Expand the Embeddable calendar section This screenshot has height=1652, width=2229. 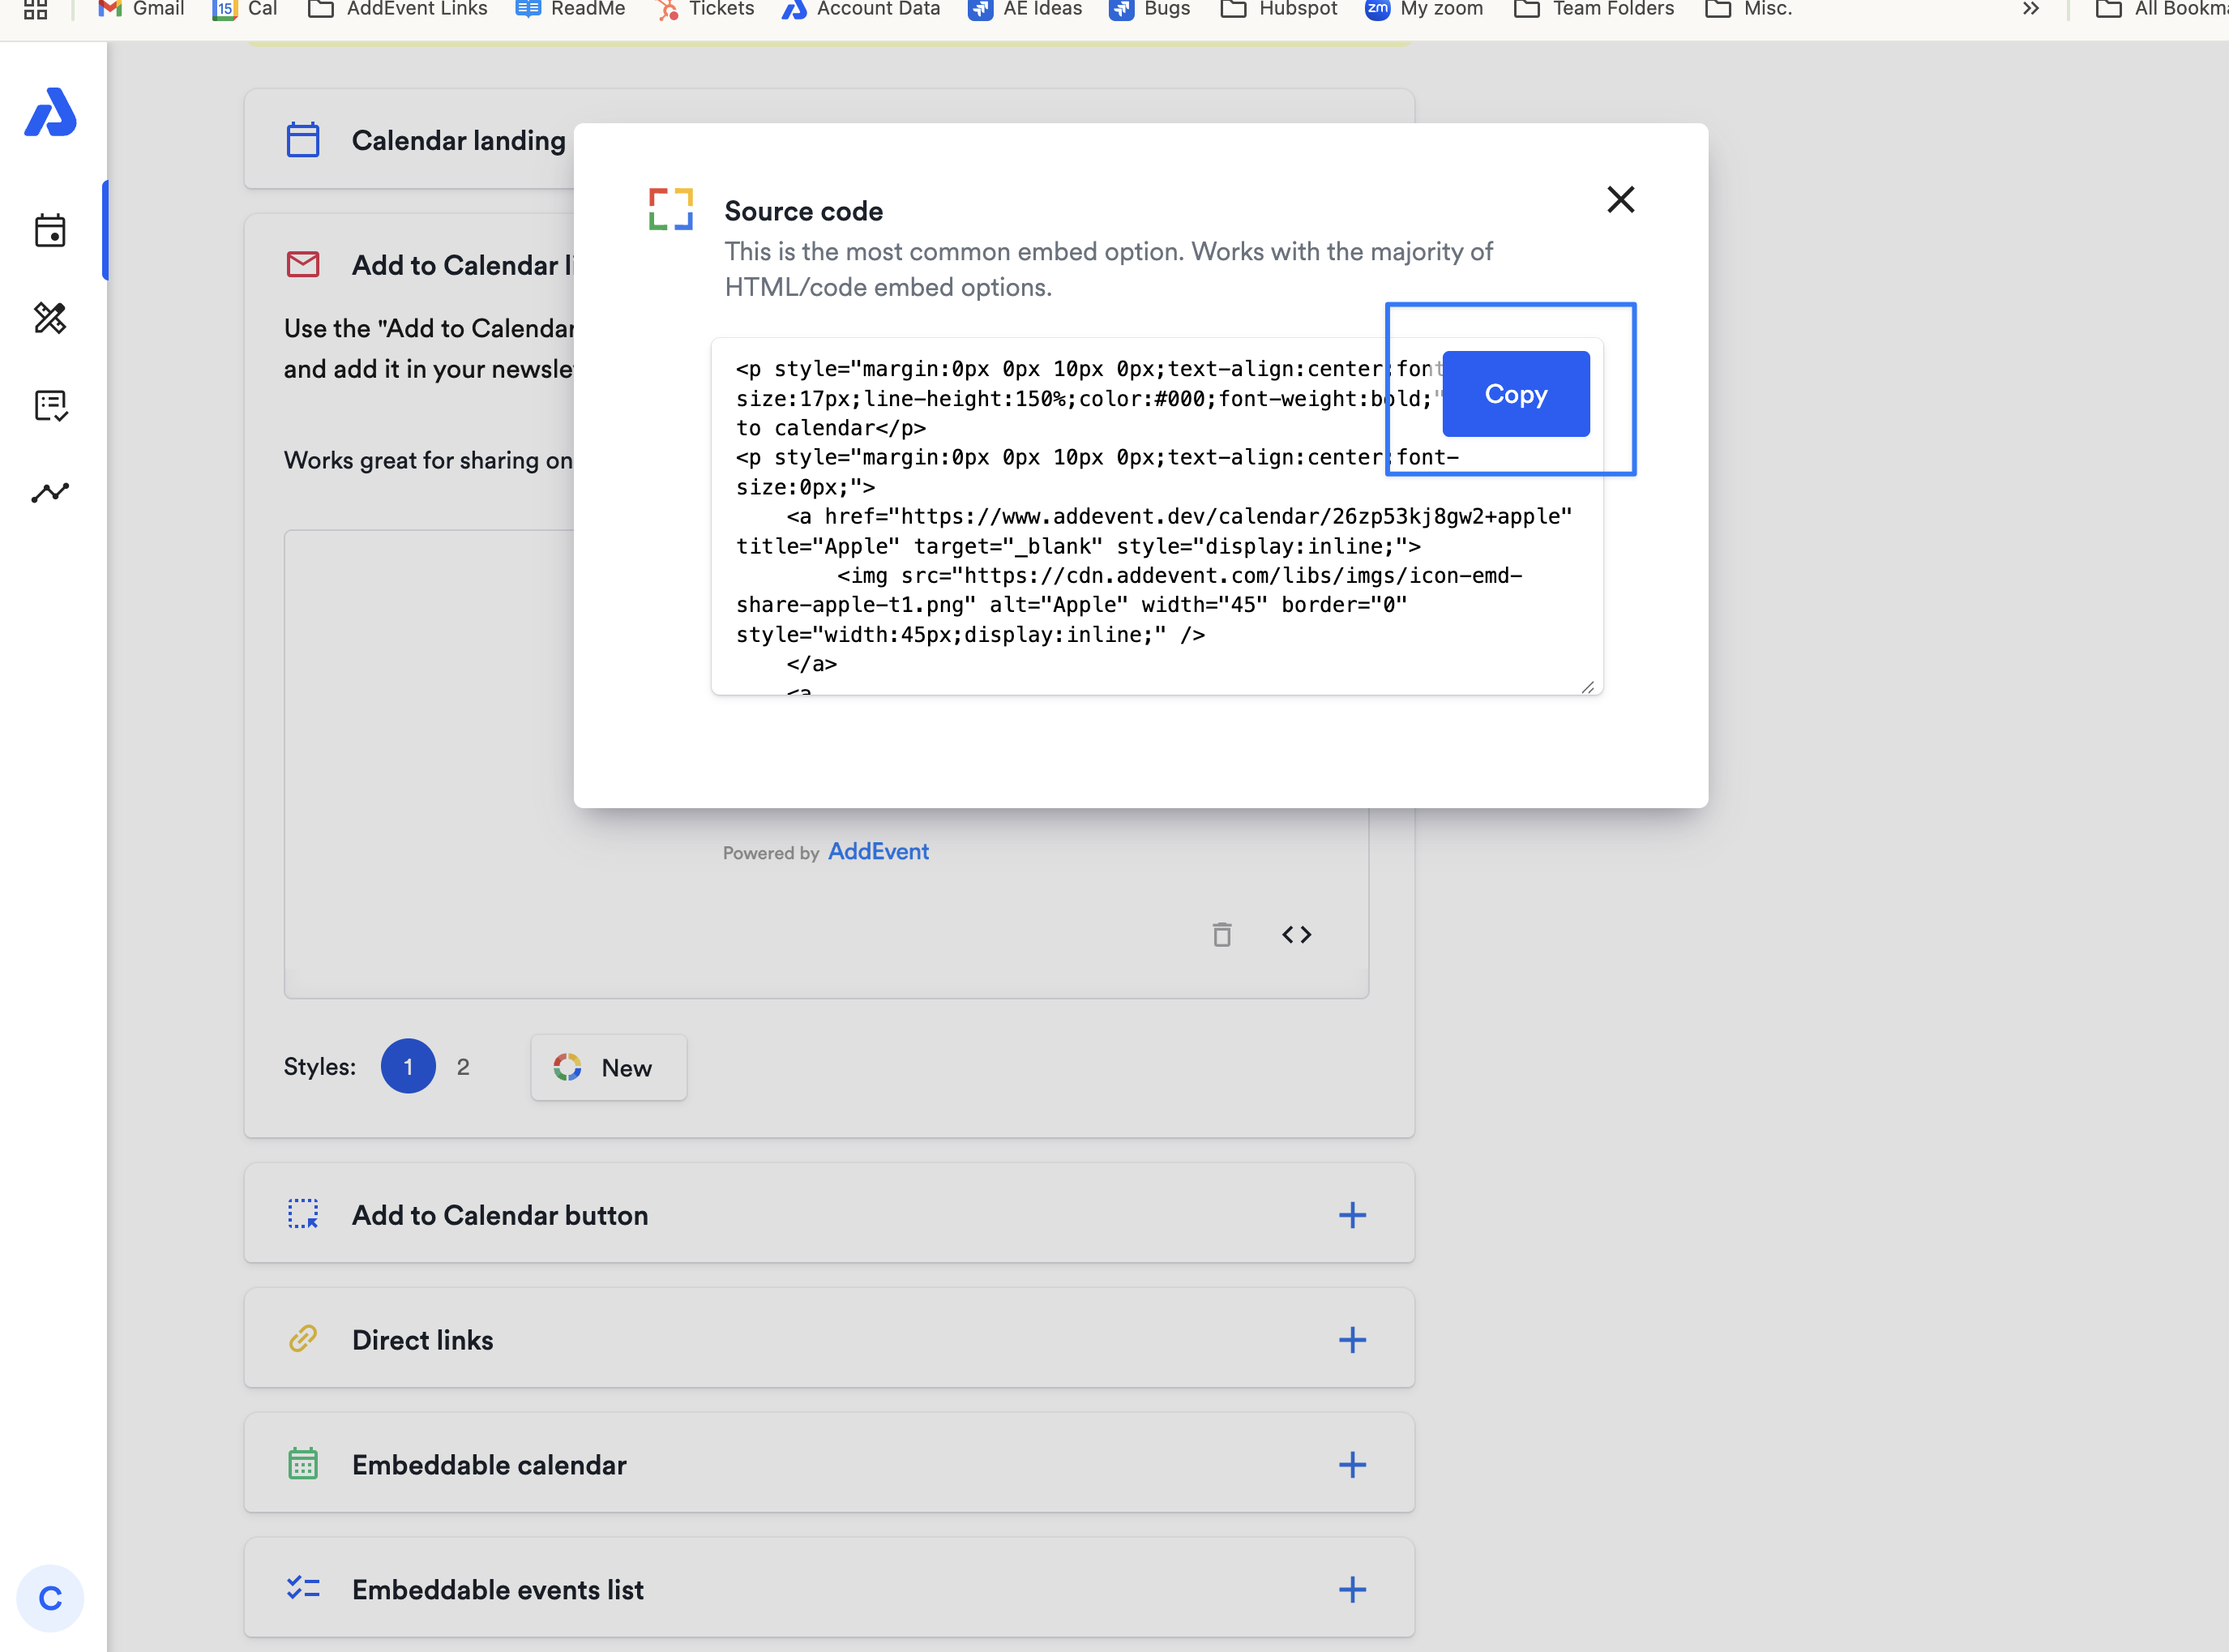[1351, 1465]
